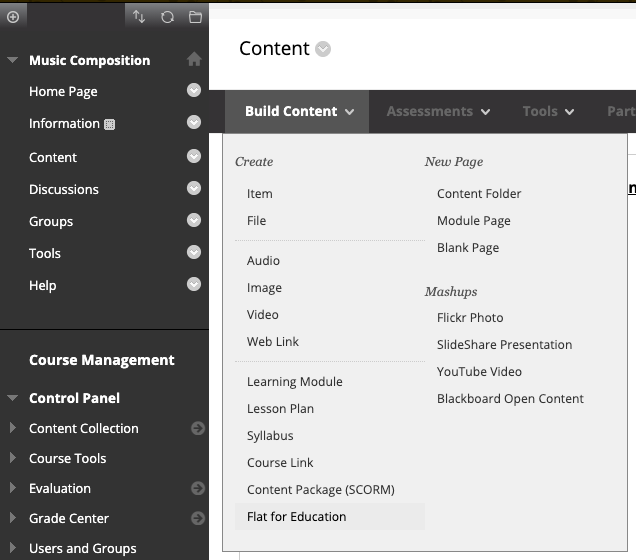Open options chevron next to Content title

323,49
